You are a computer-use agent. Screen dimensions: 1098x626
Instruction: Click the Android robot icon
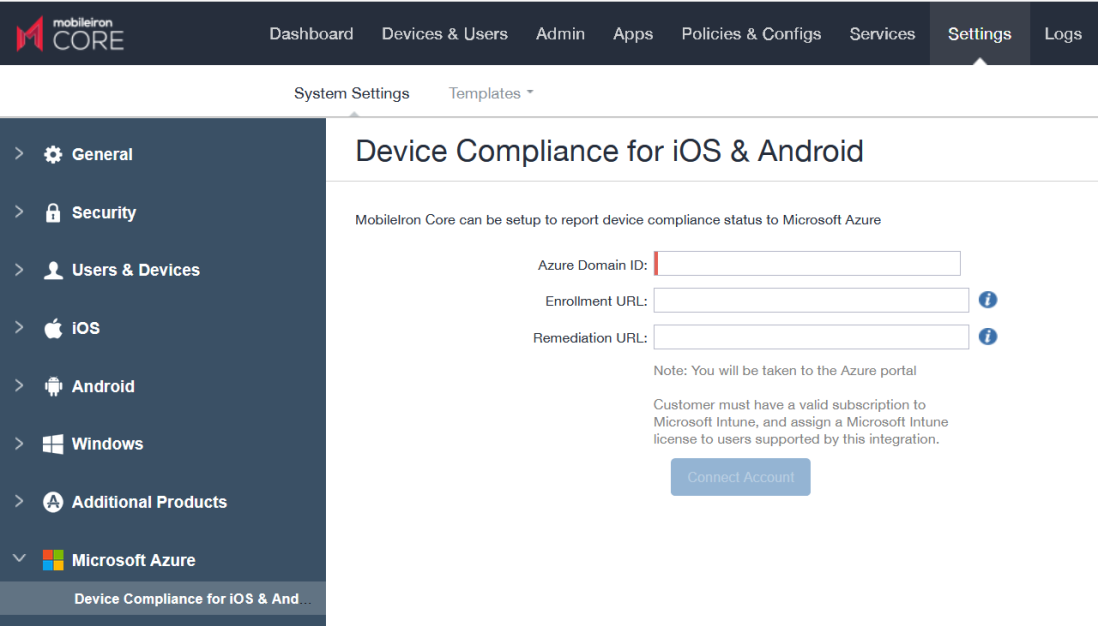pos(53,386)
